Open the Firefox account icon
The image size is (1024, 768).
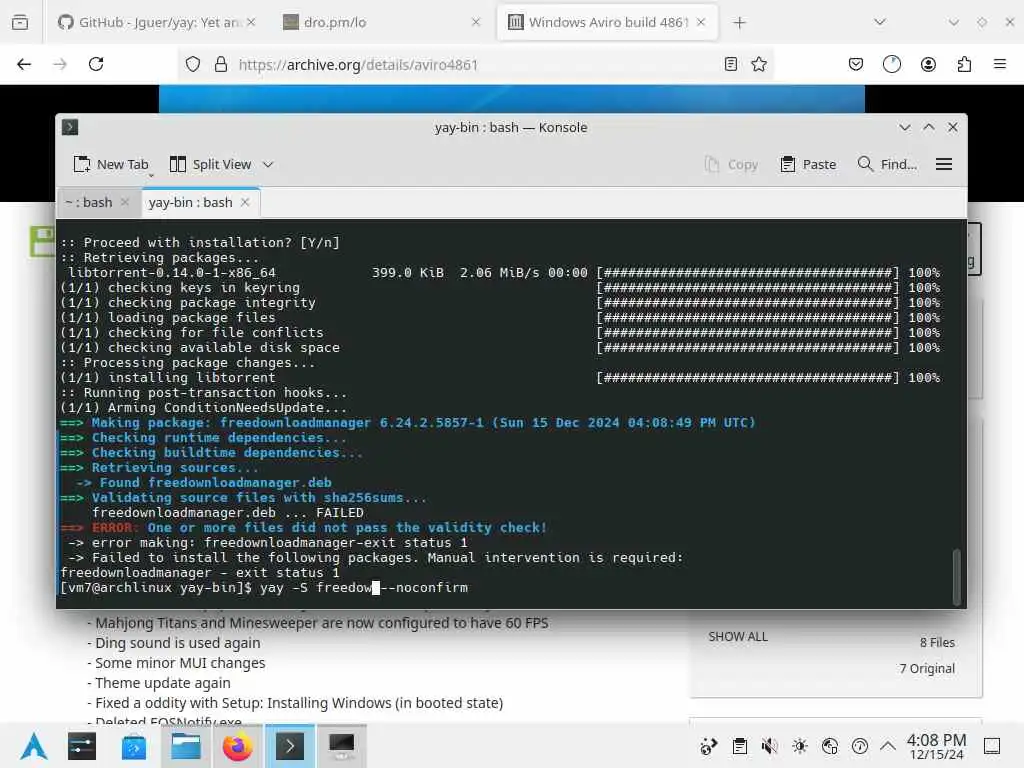click(928, 64)
